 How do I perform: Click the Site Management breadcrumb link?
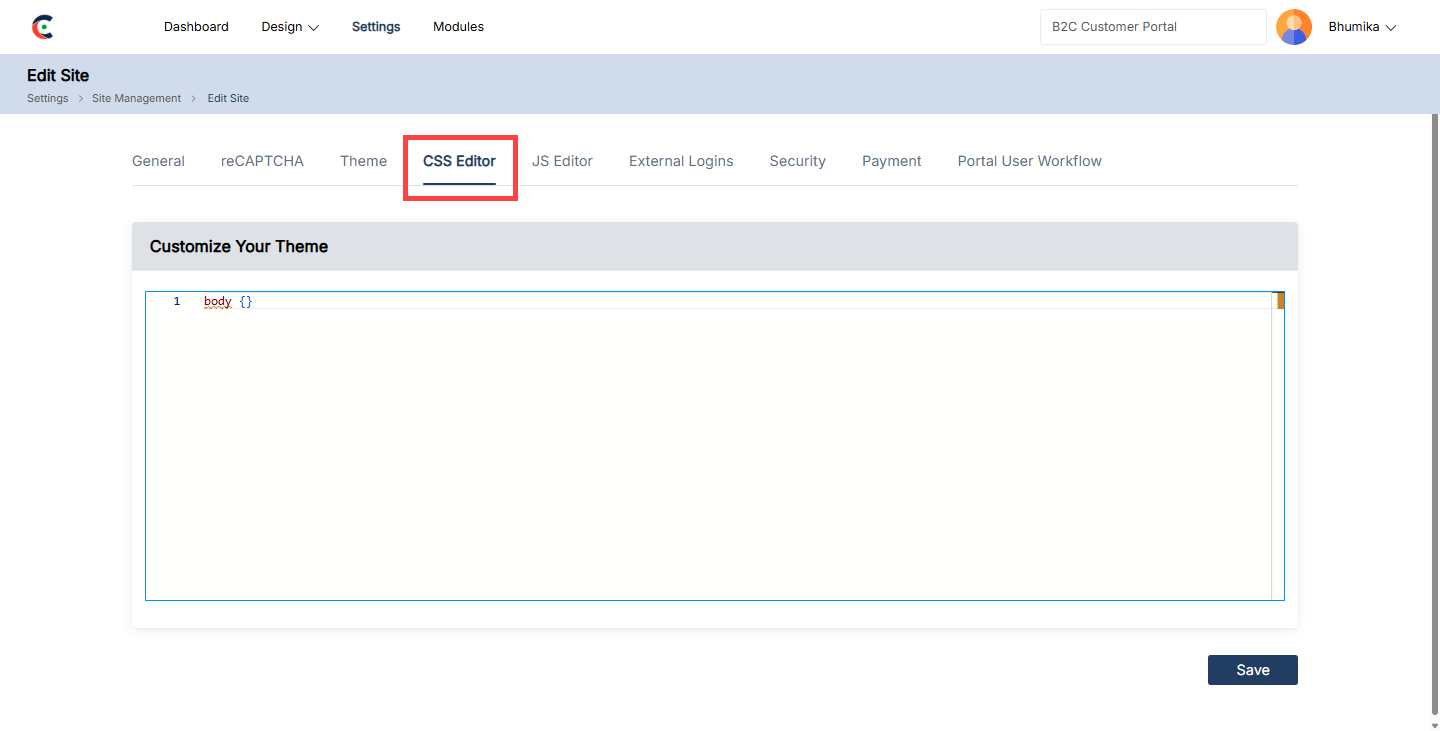click(x=136, y=98)
